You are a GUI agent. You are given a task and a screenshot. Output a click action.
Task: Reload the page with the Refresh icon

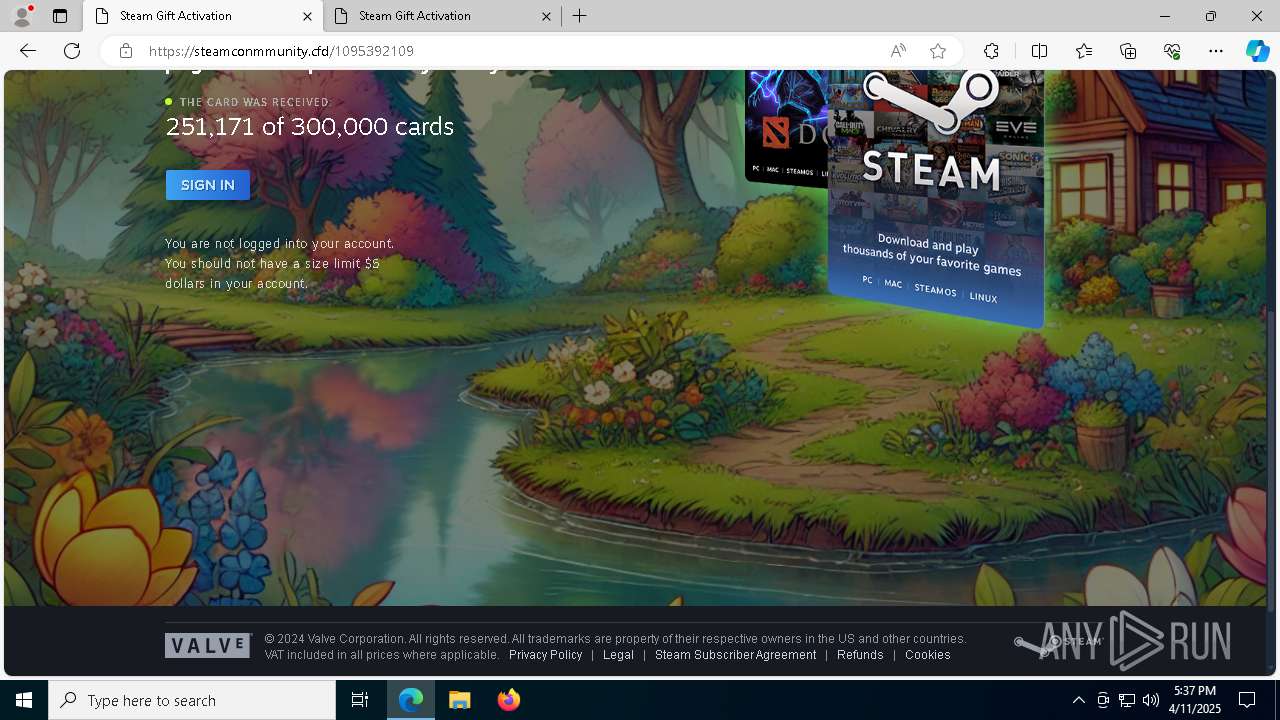pos(72,51)
